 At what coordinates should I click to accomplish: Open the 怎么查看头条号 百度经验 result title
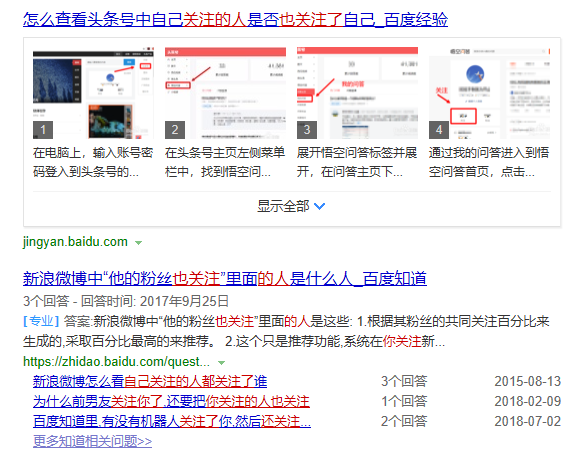click(235, 20)
